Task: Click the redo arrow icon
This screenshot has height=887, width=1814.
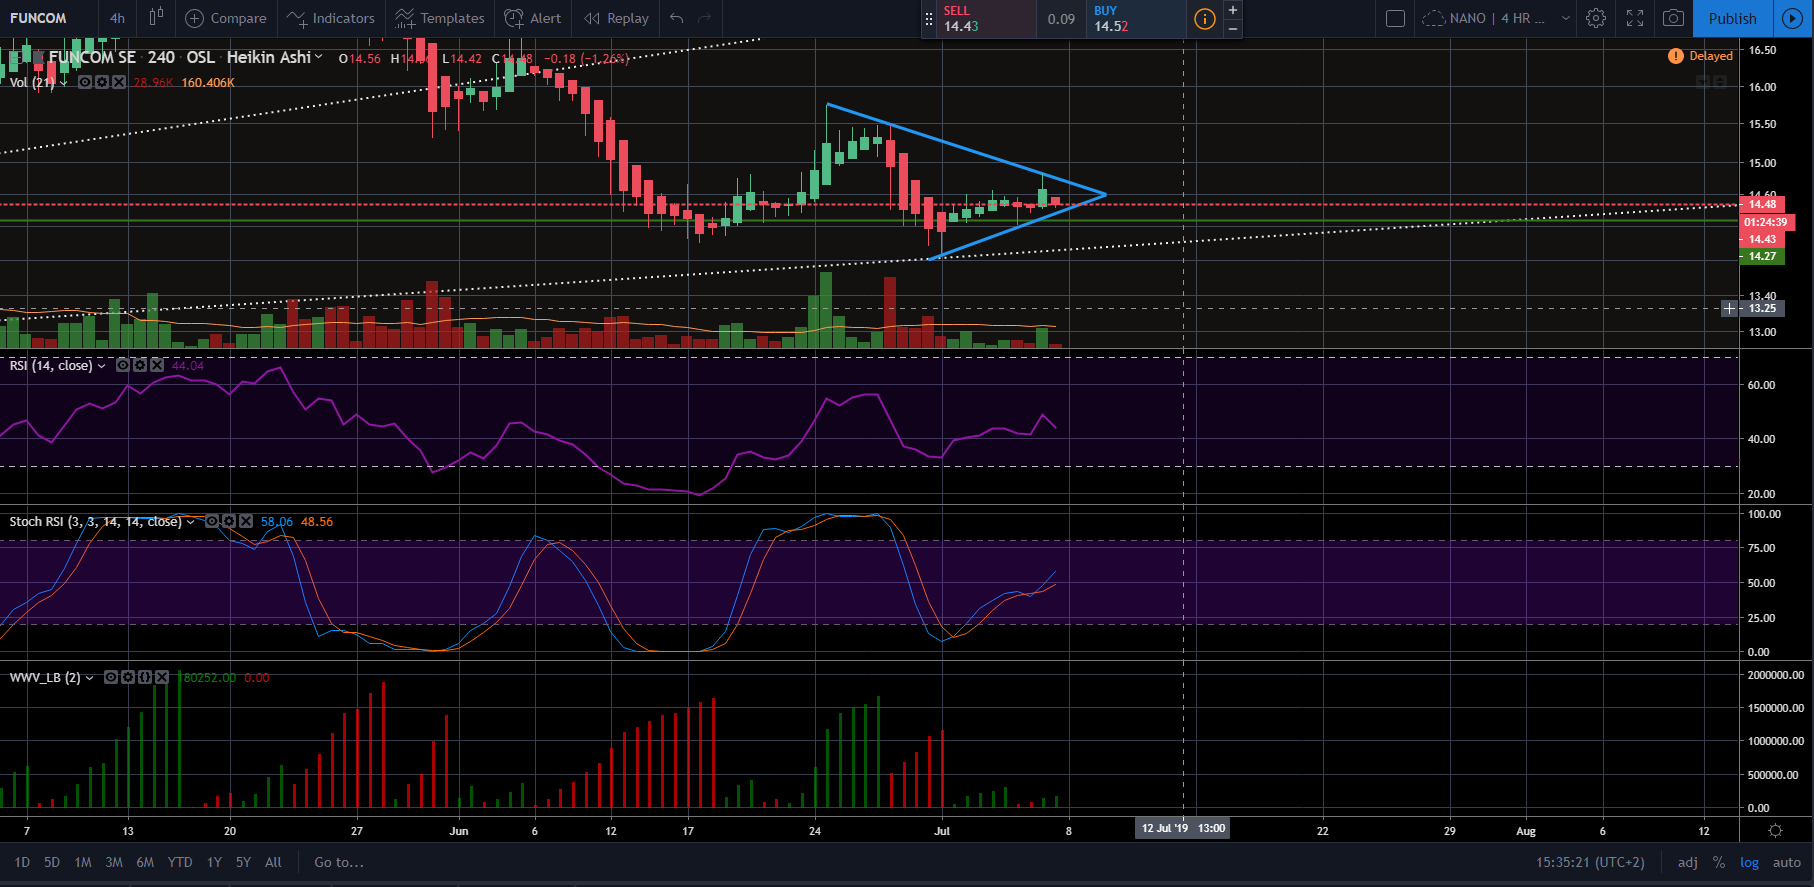Action: pyautogui.click(x=705, y=18)
